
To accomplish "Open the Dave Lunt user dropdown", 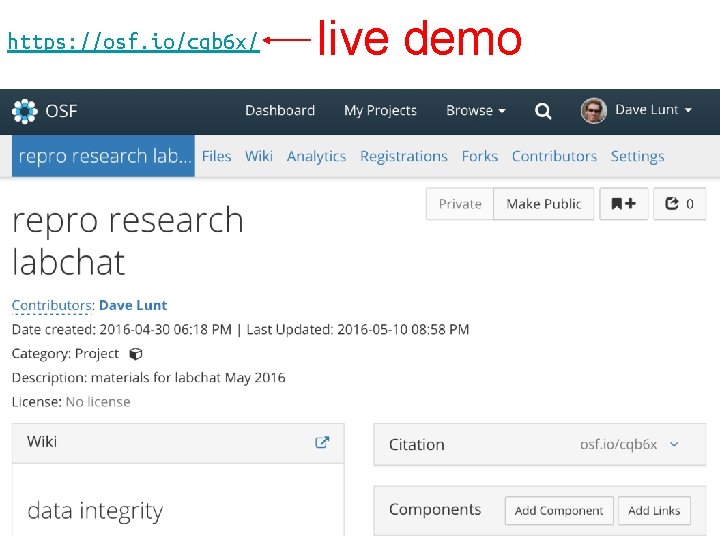I will click(x=653, y=110).
